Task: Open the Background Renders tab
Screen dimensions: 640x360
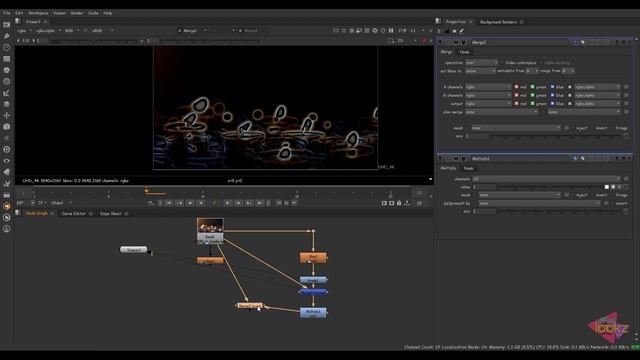Action: tap(498, 22)
